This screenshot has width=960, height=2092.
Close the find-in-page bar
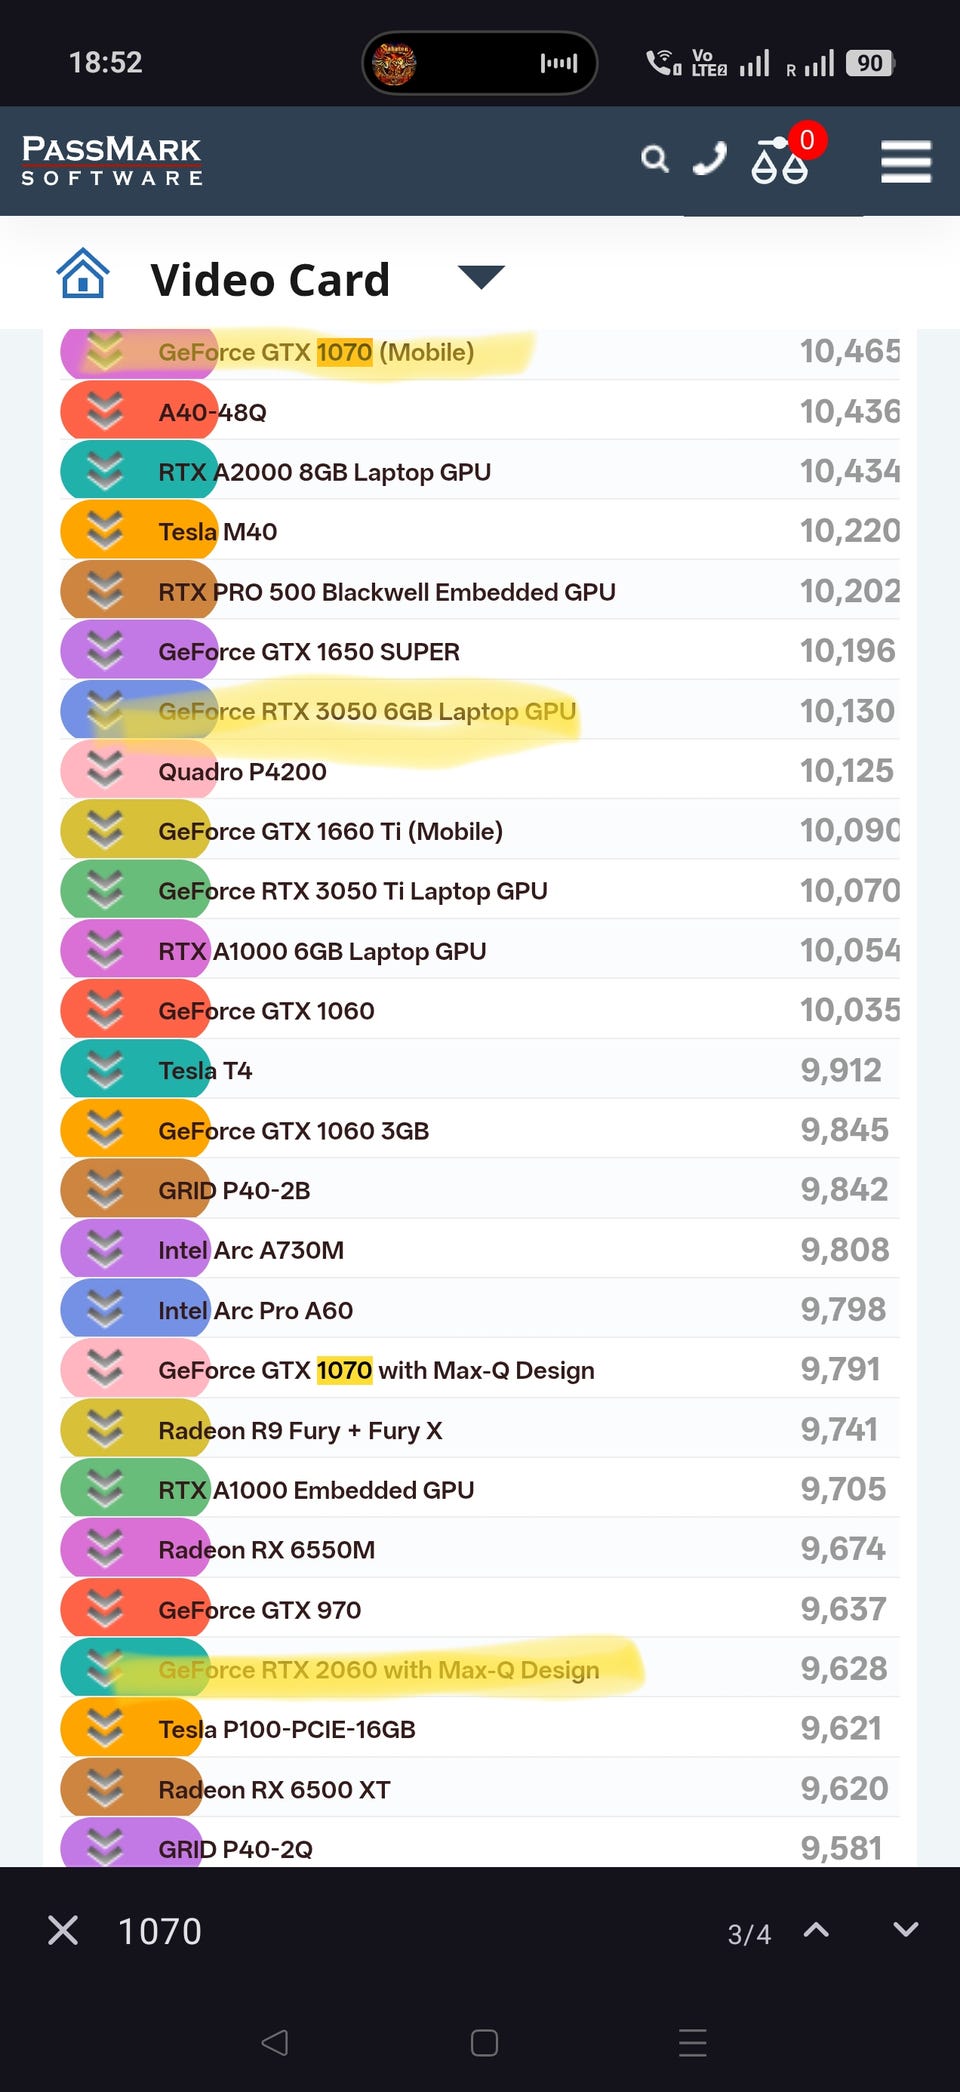[x=63, y=1930]
